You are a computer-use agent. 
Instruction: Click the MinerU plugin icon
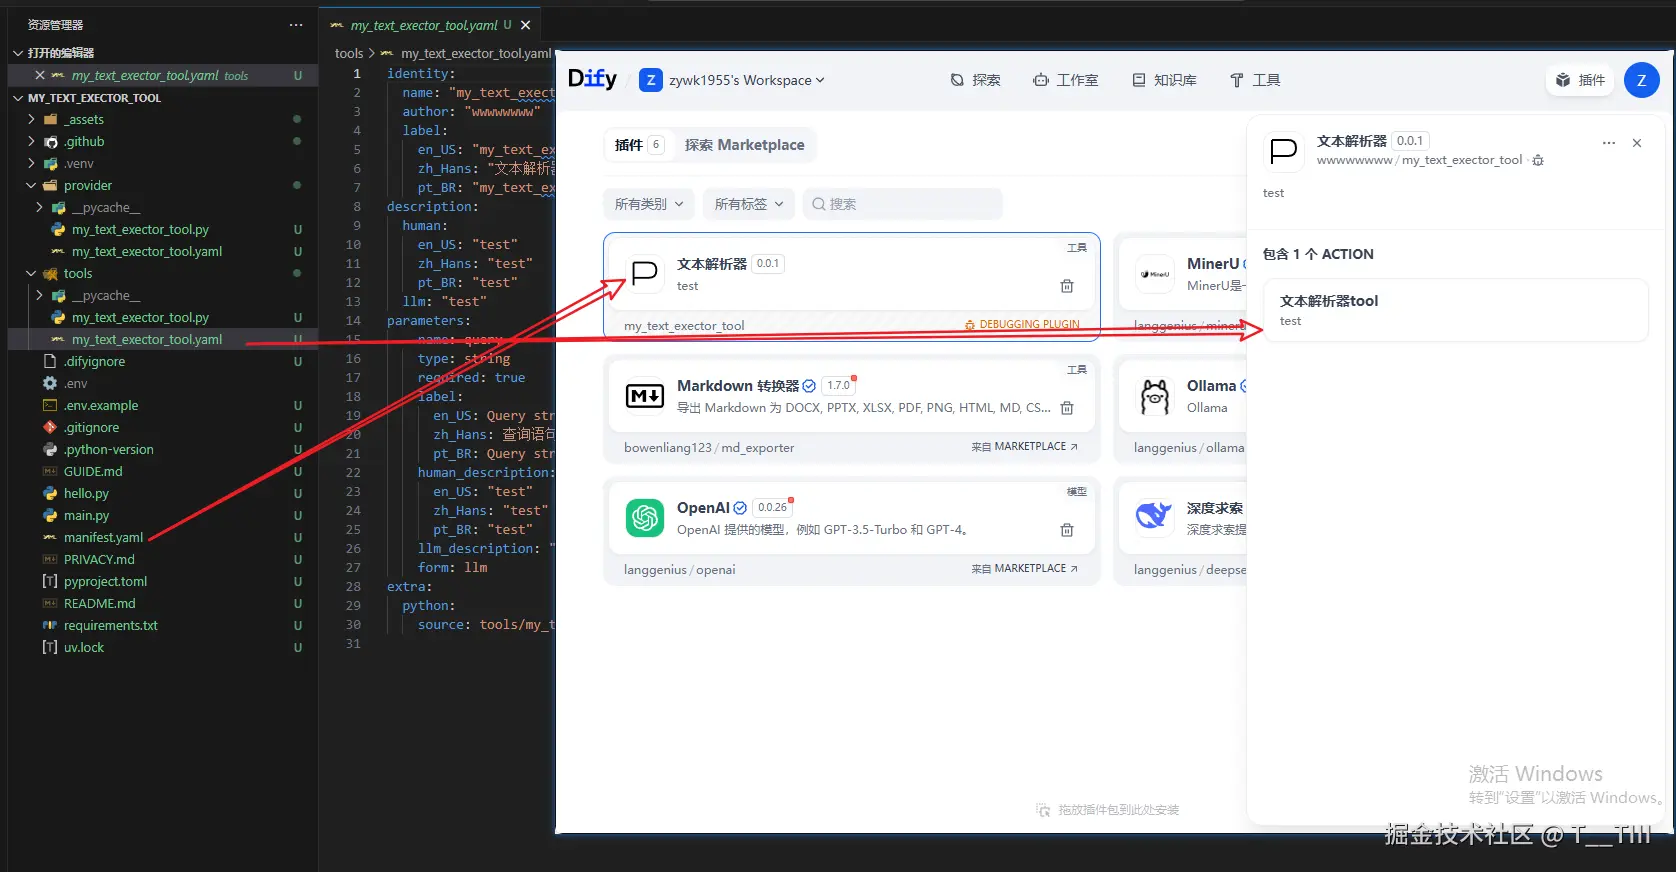(1155, 274)
